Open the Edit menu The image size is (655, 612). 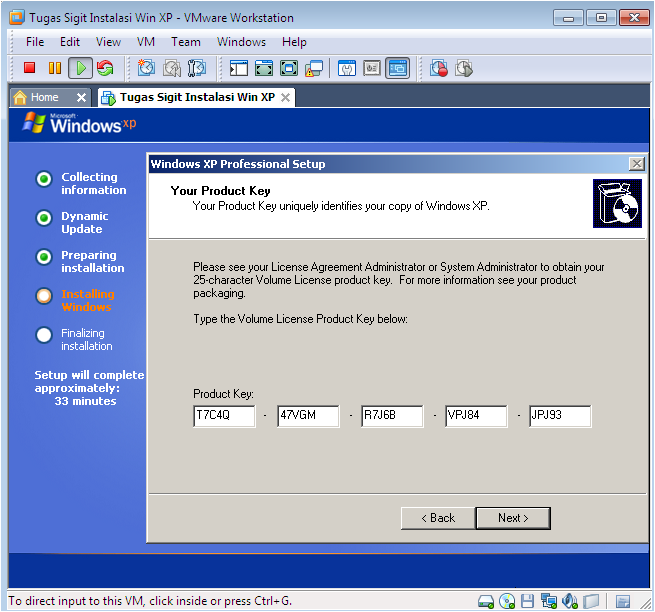pyautogui.click(x=70, y=42)
